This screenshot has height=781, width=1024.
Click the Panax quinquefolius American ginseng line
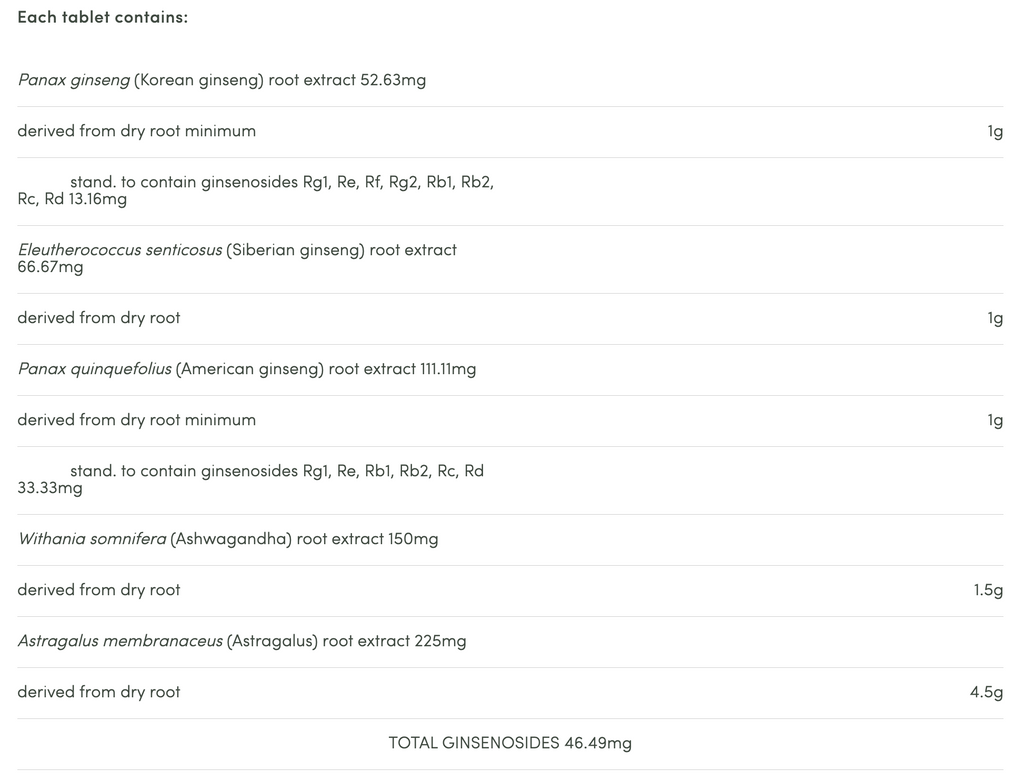coord(246,369)
